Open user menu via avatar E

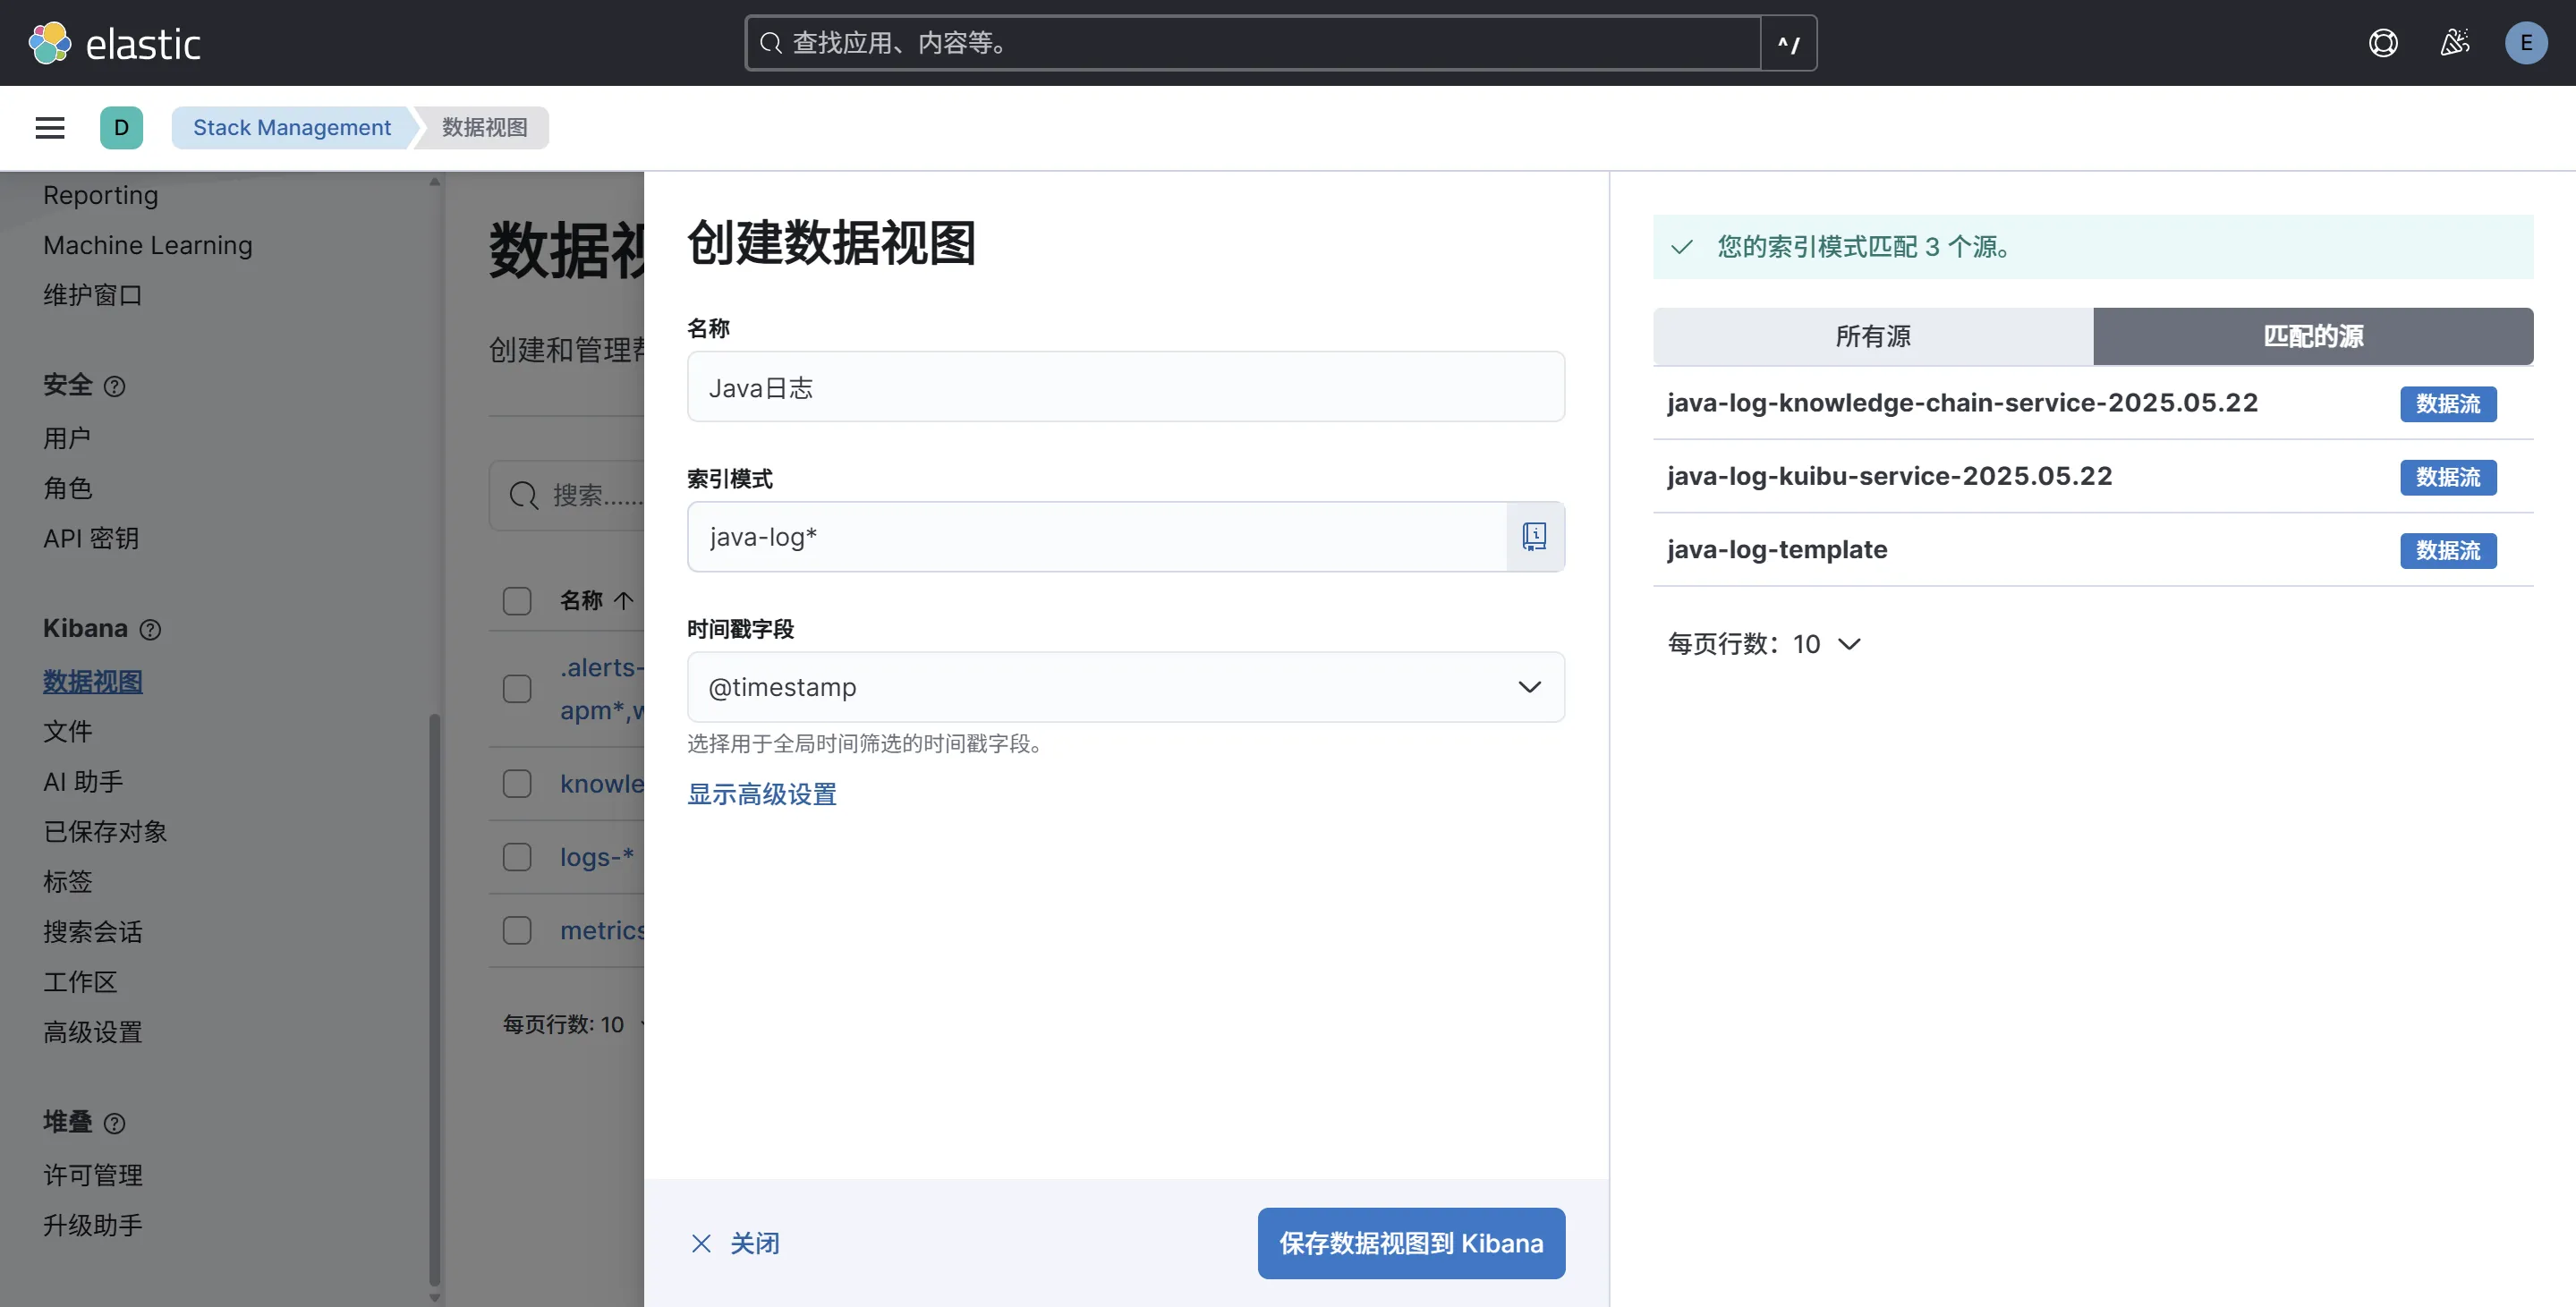(2527, 42)
